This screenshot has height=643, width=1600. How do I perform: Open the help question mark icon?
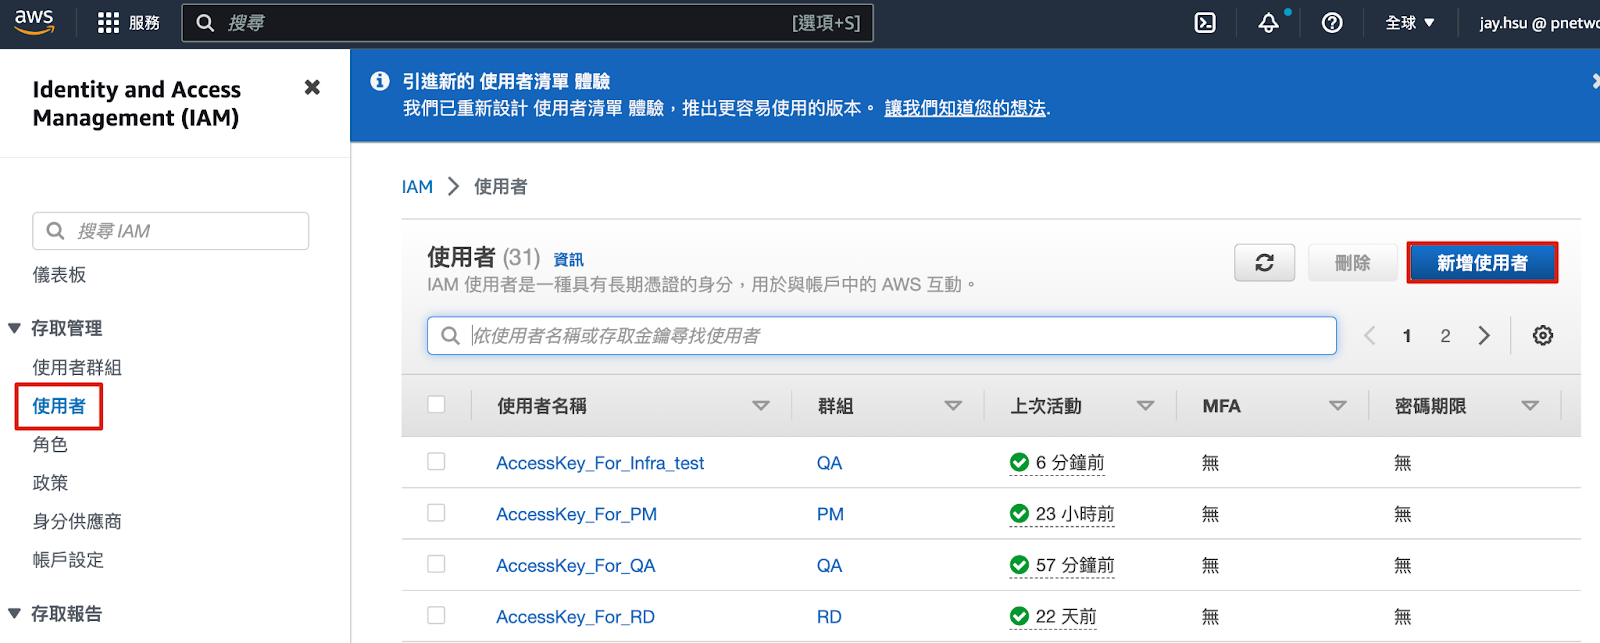click(1332, 23)
